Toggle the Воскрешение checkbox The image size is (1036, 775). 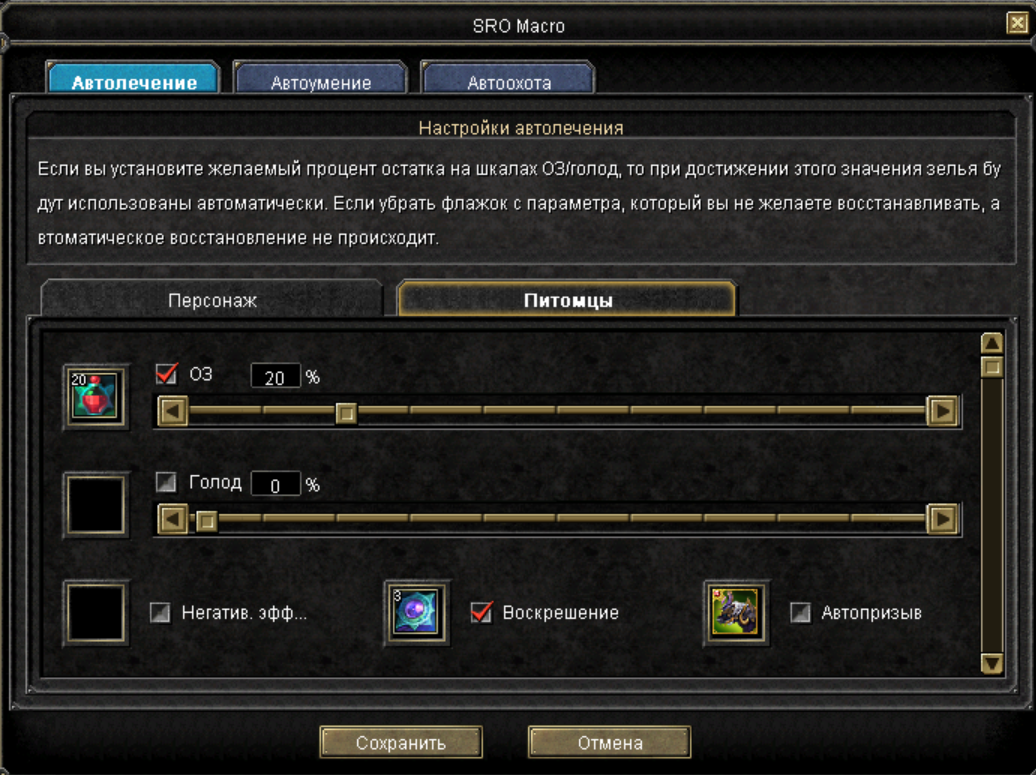(482, 612)
